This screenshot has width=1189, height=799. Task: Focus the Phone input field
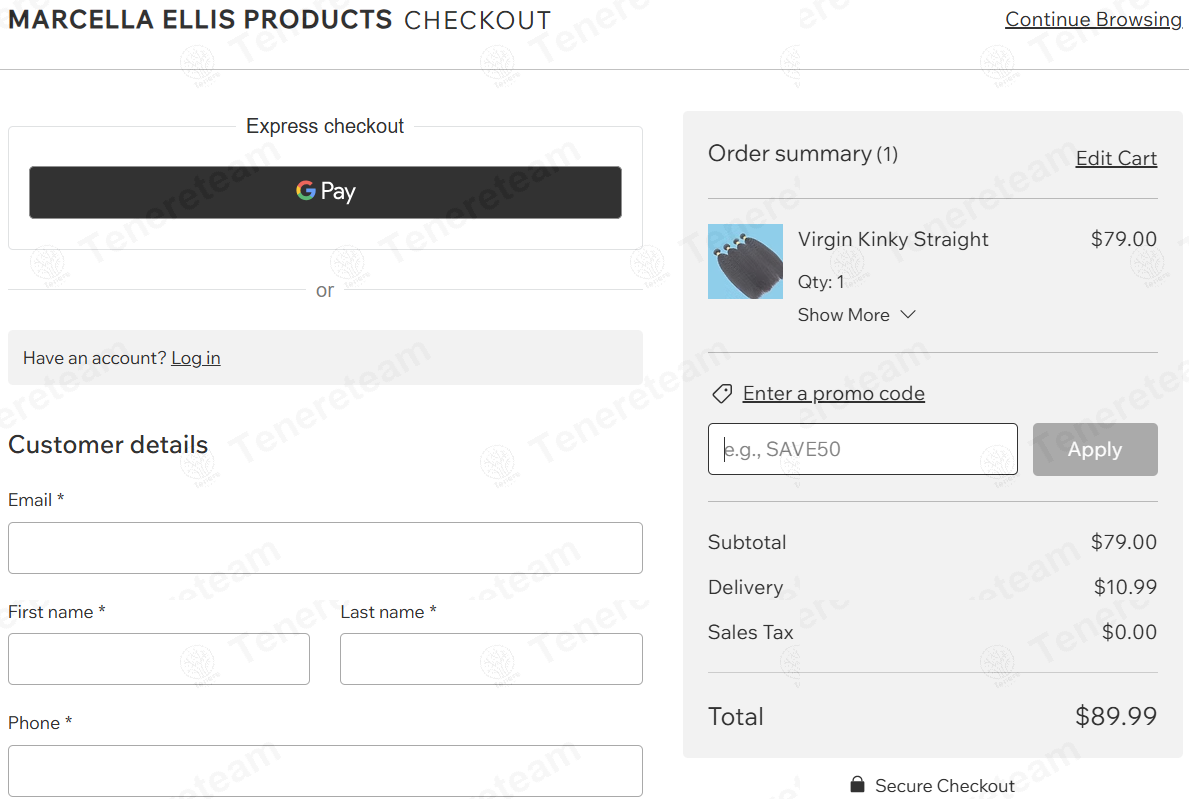point(325,771)
